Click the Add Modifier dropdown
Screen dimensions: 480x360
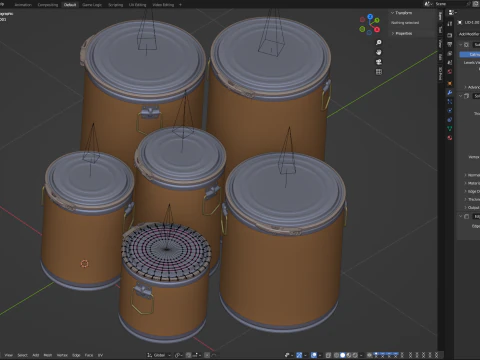point(469,34)
